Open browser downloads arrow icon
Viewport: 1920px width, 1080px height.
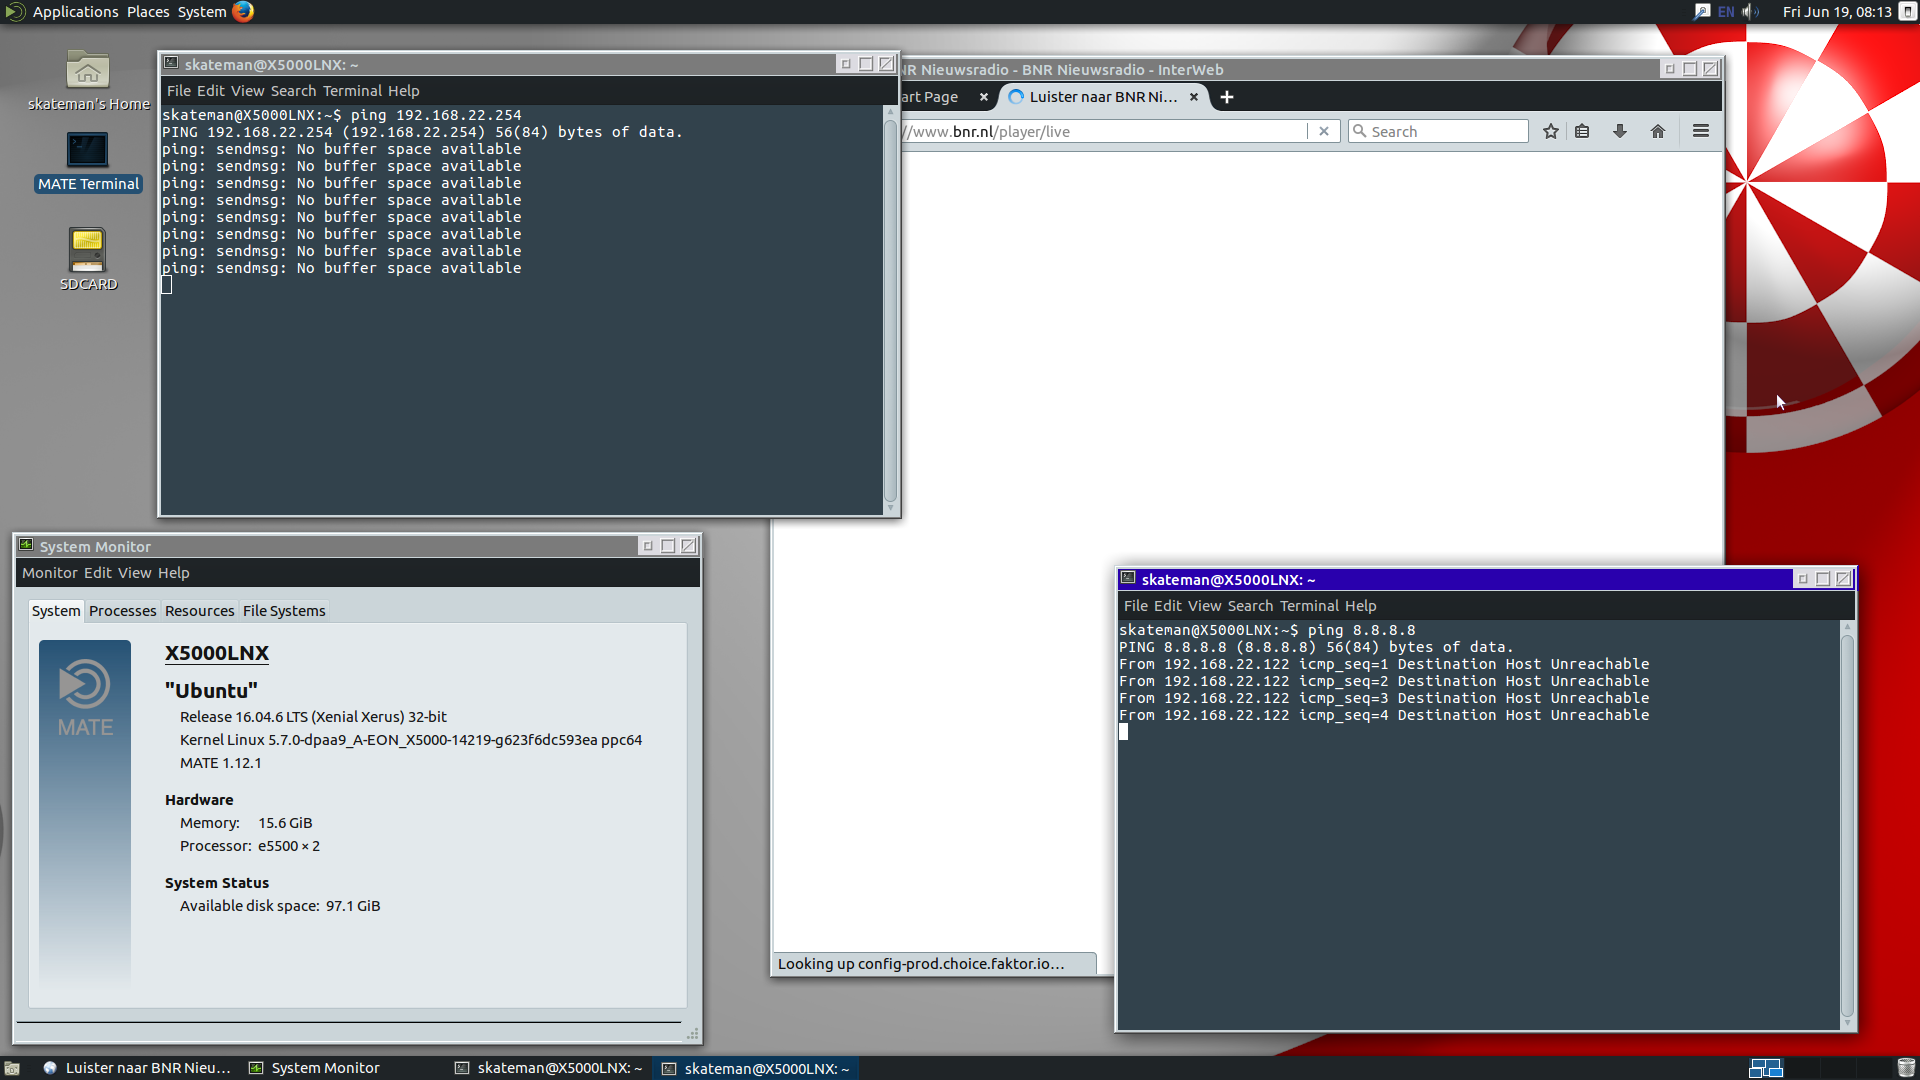(1620, 131)
